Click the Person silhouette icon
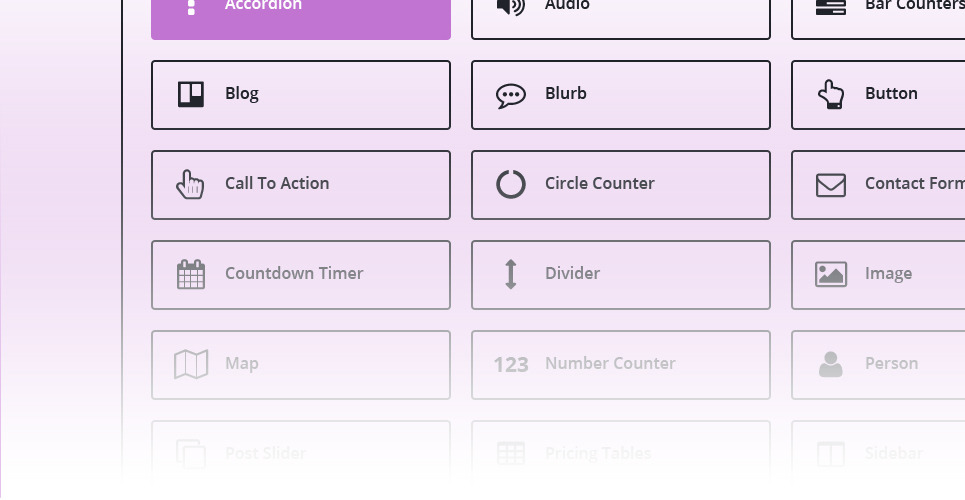The image size is (965, 500). pos(831,364)
